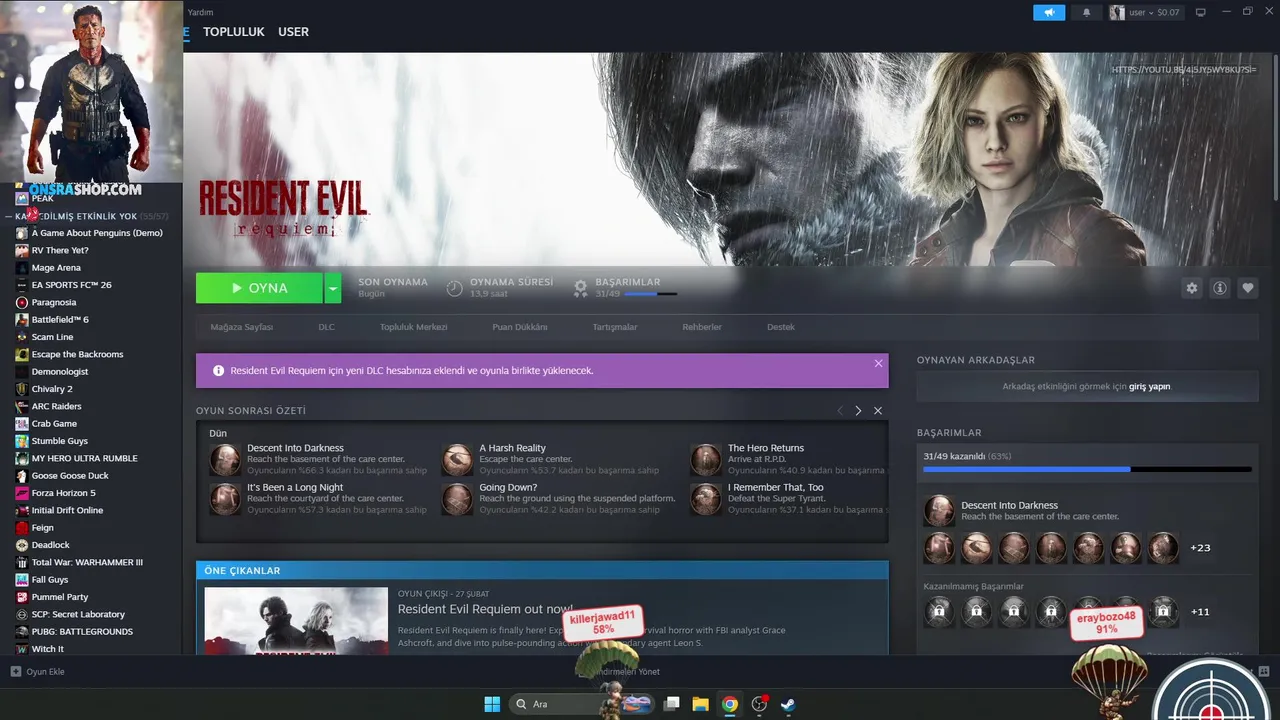Click Oyun Ekle add game button

pos(37,672)
